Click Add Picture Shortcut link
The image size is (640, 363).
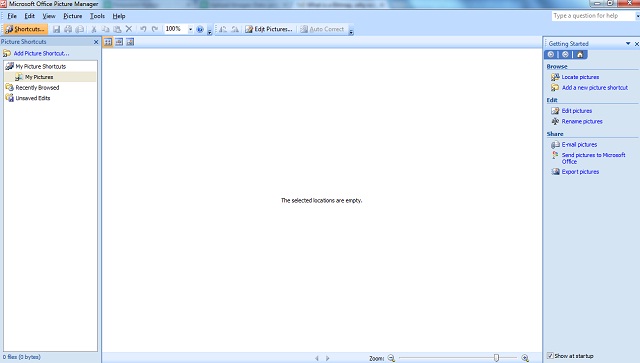coord(41,53)
